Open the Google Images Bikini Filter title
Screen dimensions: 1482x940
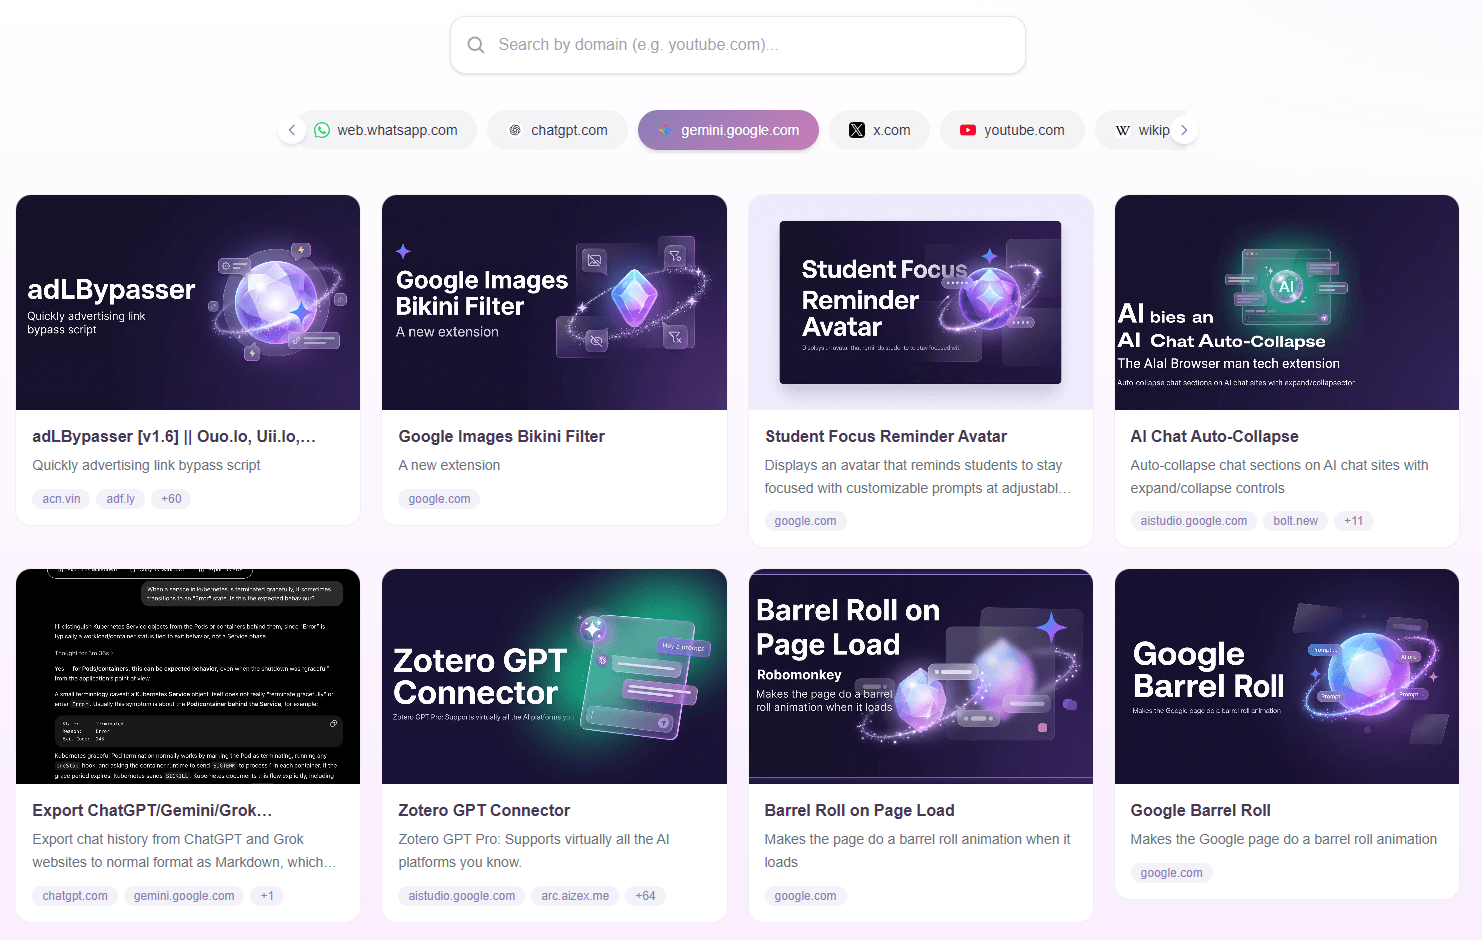coord(501,436)
